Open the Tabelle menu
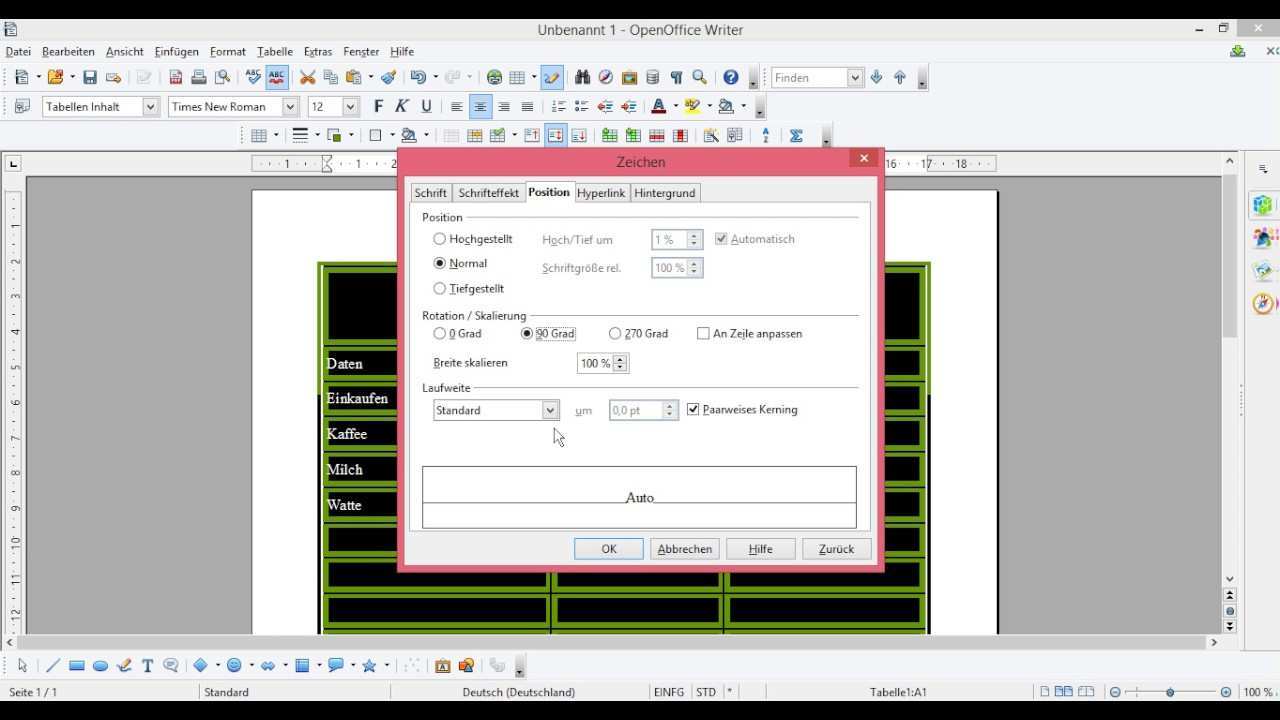1280x720 pixels. click(x=274, y=52)
